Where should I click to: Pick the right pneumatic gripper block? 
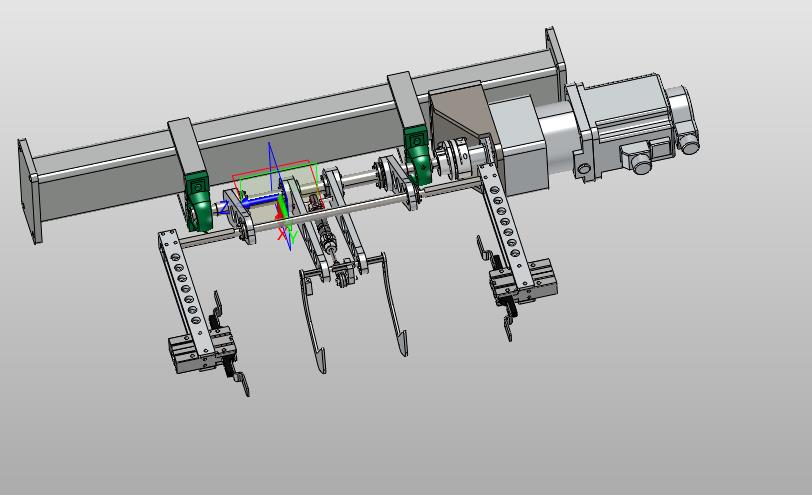(x=524, y=283)
